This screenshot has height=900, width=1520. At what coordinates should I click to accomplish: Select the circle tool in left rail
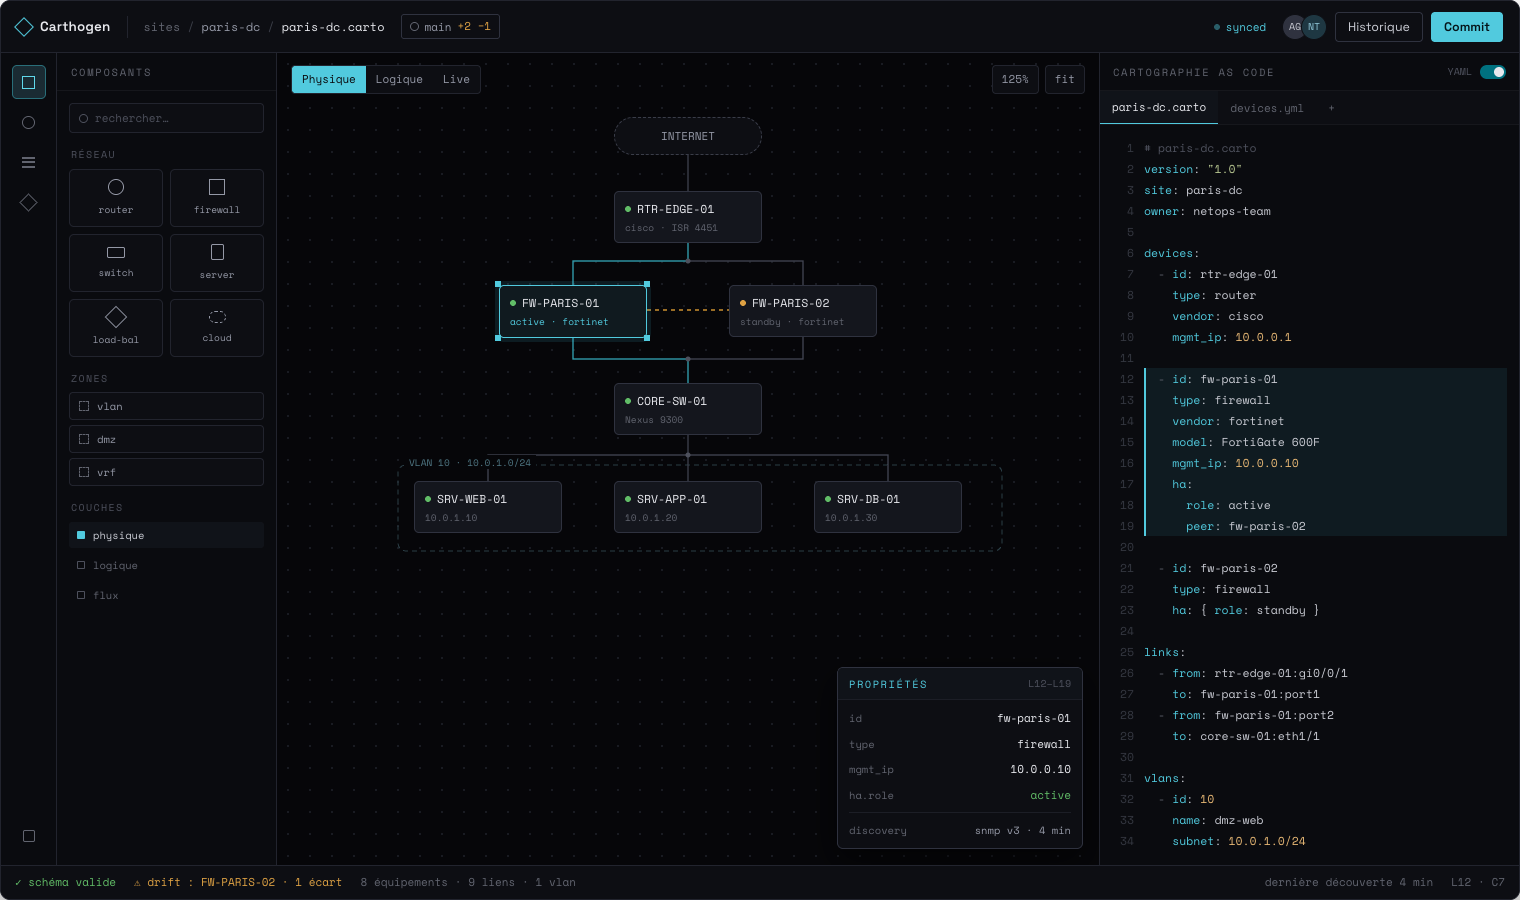click(x=29, y=122)
